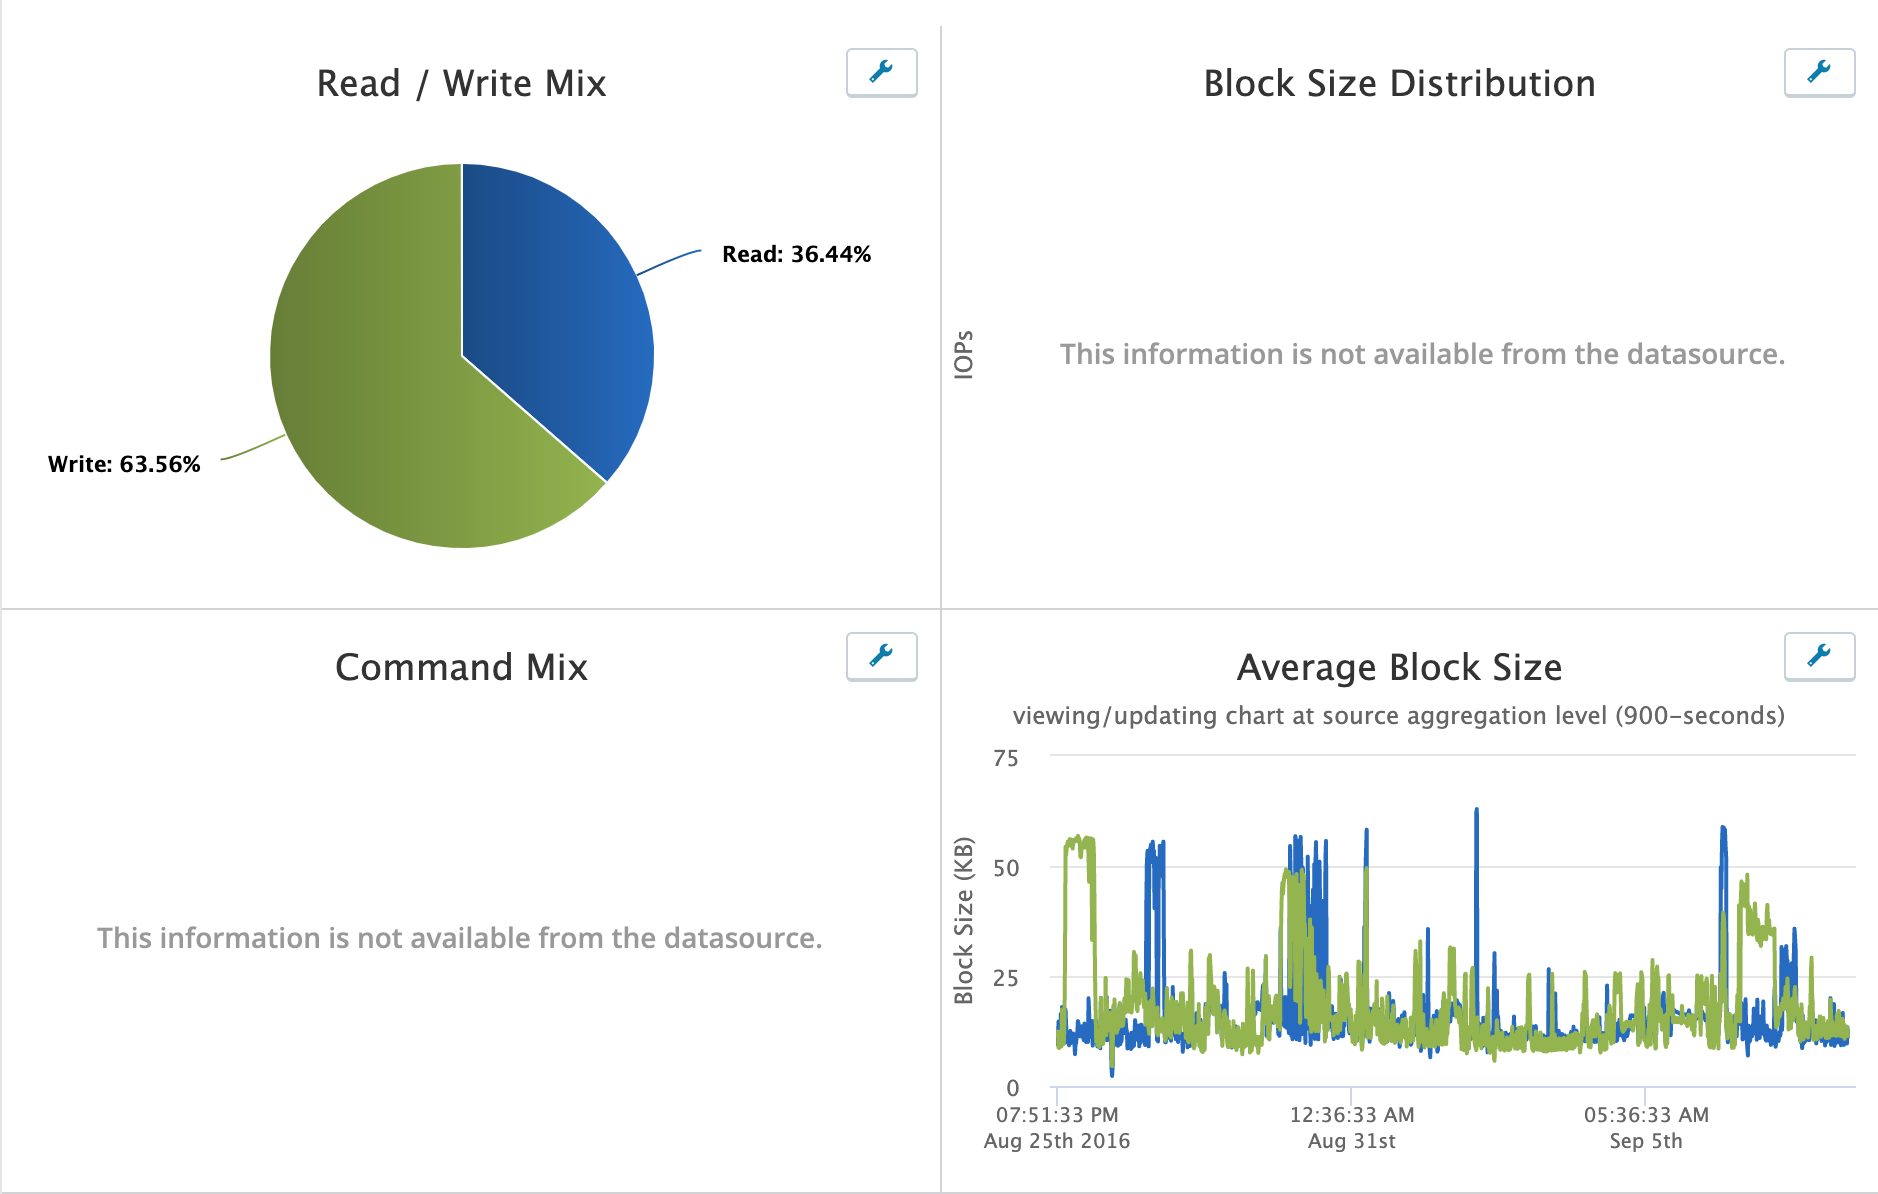Click the Aug 31st date label
The image size is (1878, 1194).
(x=1352, y=1141)
